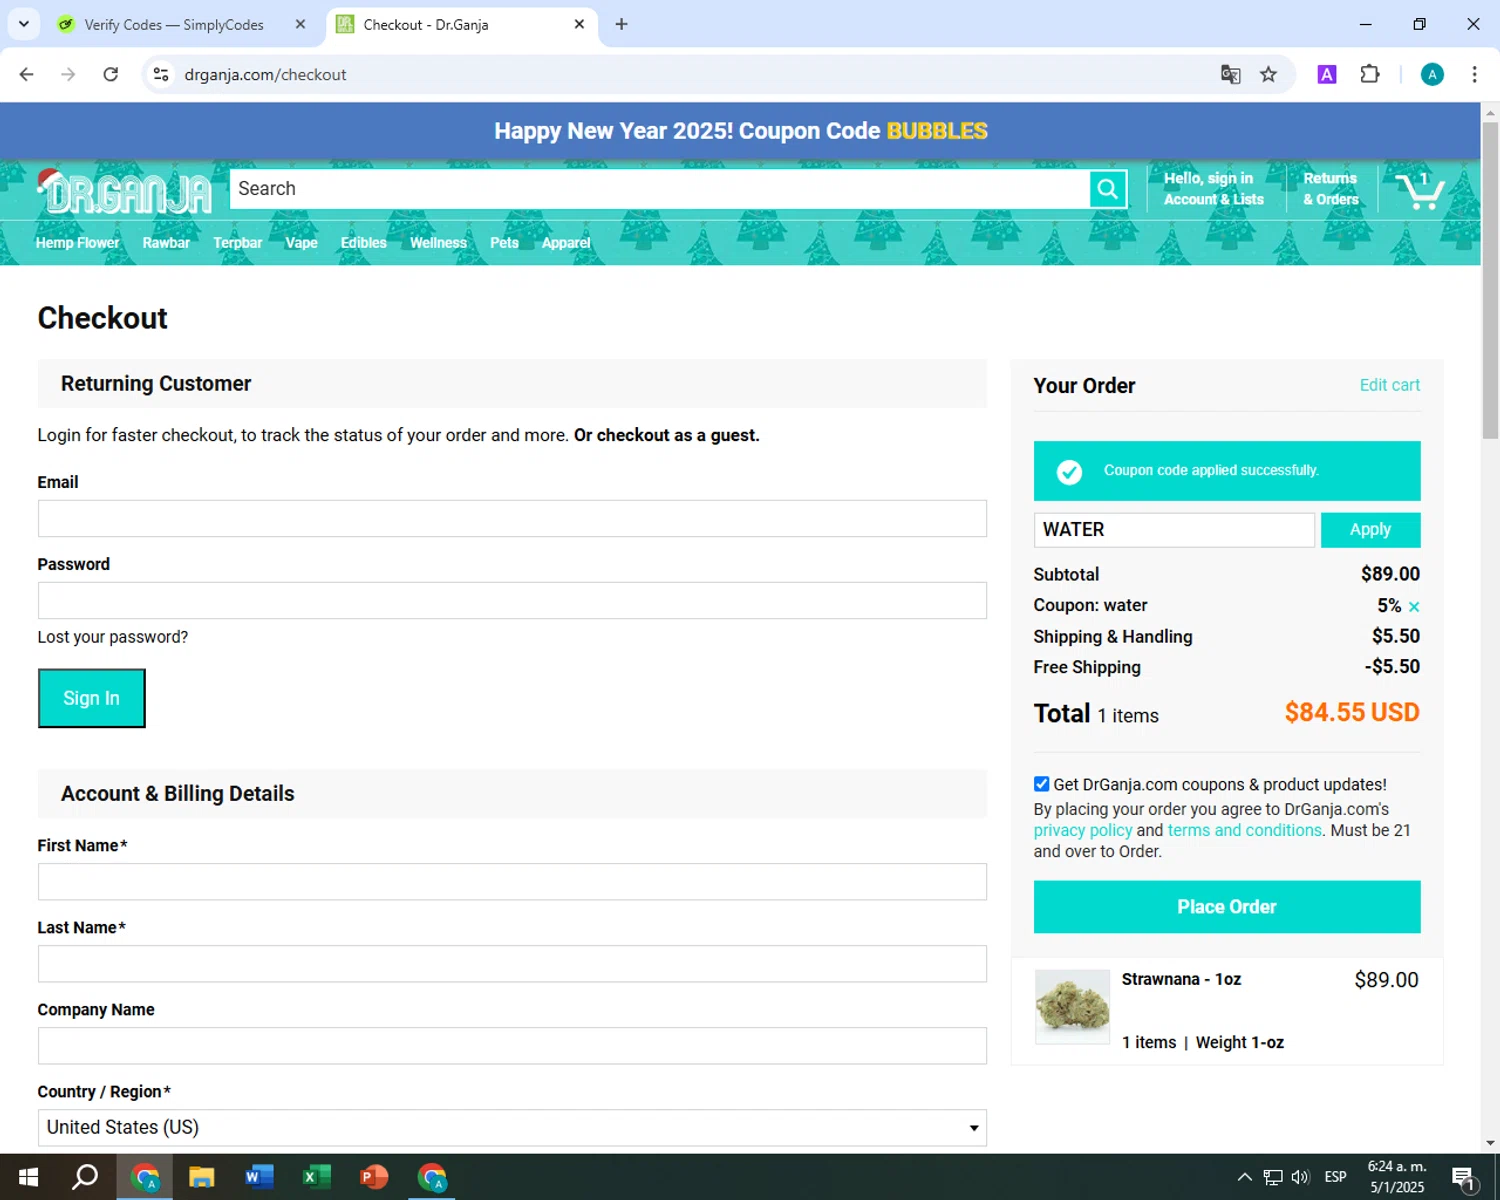1500x1200 pixels.
Task: Open the shopping cart icon
Action: [1420, 190]
